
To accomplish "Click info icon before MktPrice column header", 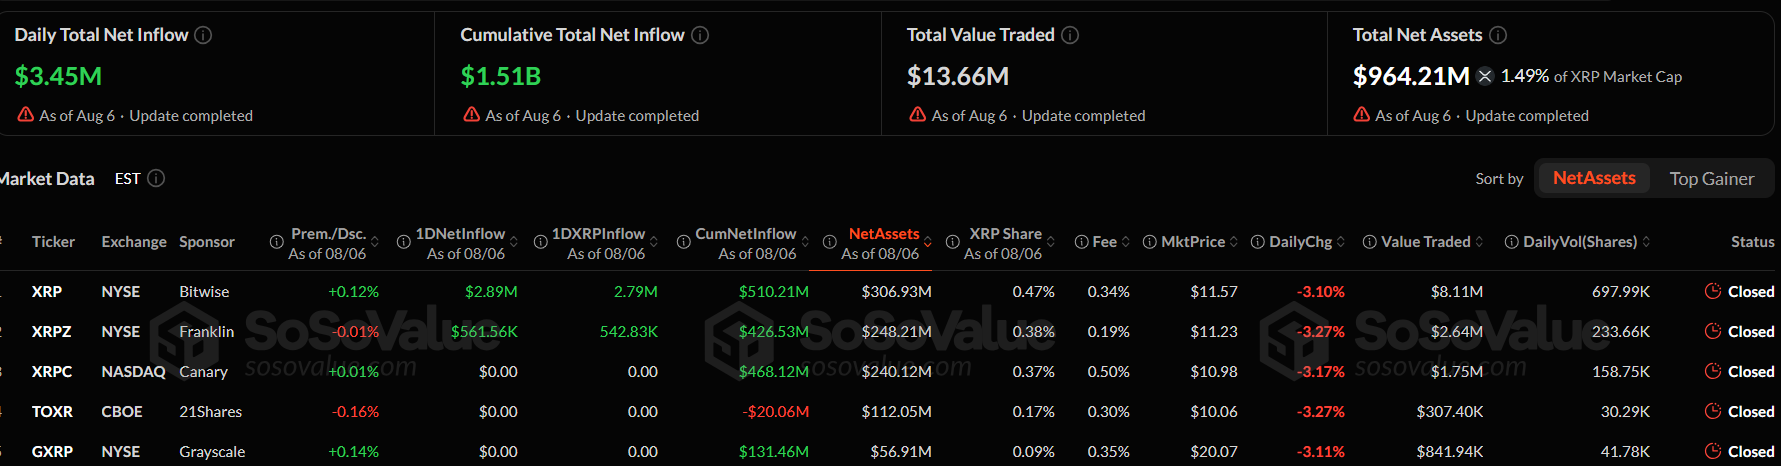I will (x=1150, y=242).
